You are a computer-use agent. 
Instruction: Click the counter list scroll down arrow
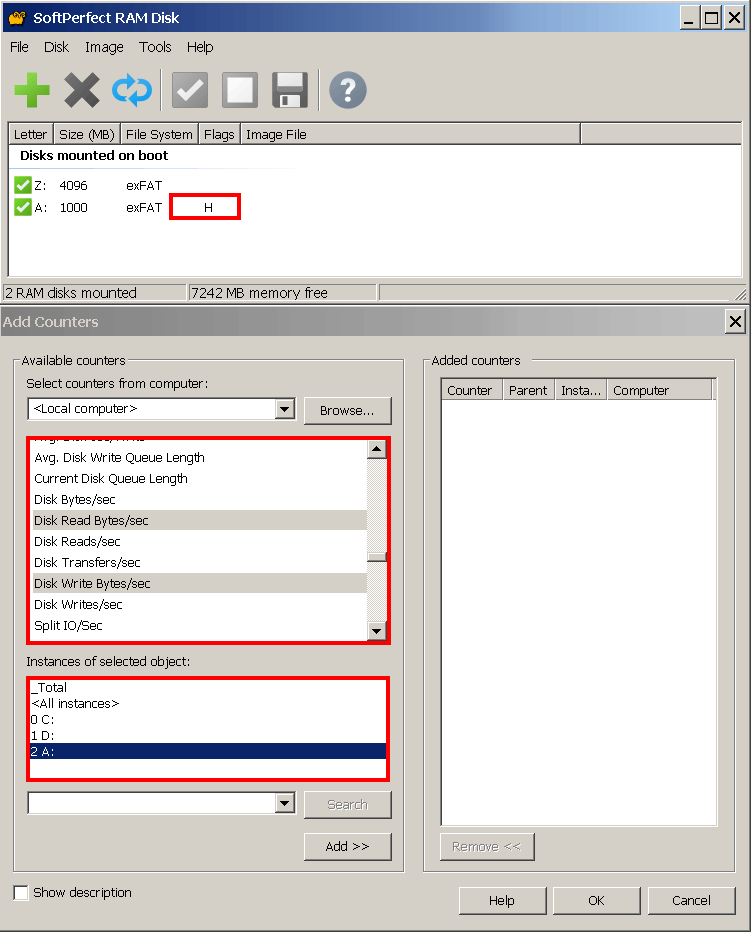pyautogui.click(x=376, y=631)
